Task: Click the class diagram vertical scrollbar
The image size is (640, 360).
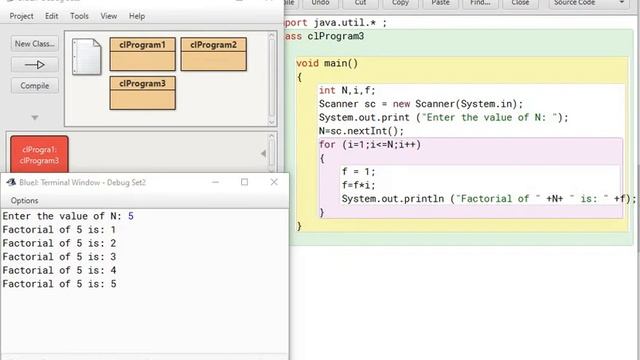Action: pos(272,79)
